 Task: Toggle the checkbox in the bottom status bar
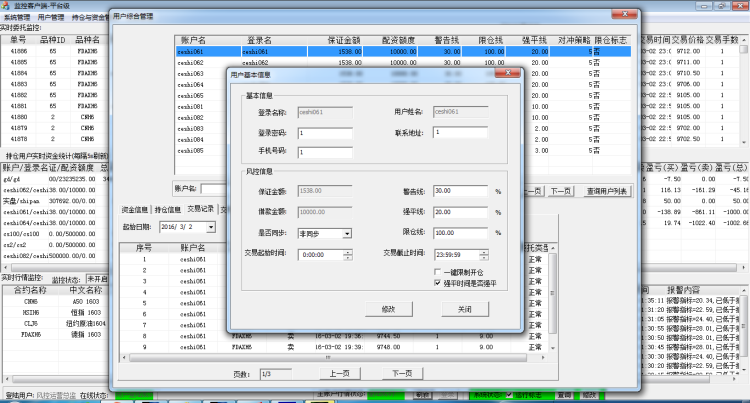[509, 395]
